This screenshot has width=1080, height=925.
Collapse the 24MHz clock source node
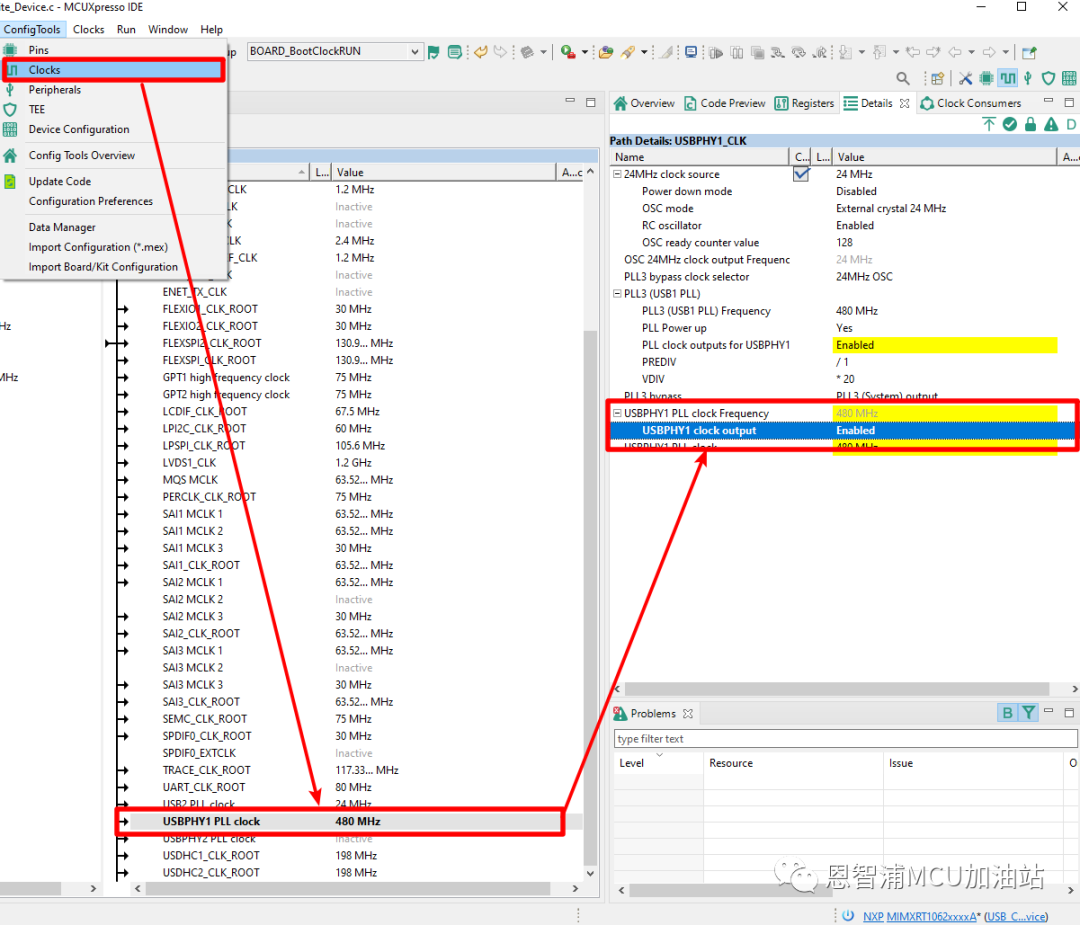coord(617,174)
